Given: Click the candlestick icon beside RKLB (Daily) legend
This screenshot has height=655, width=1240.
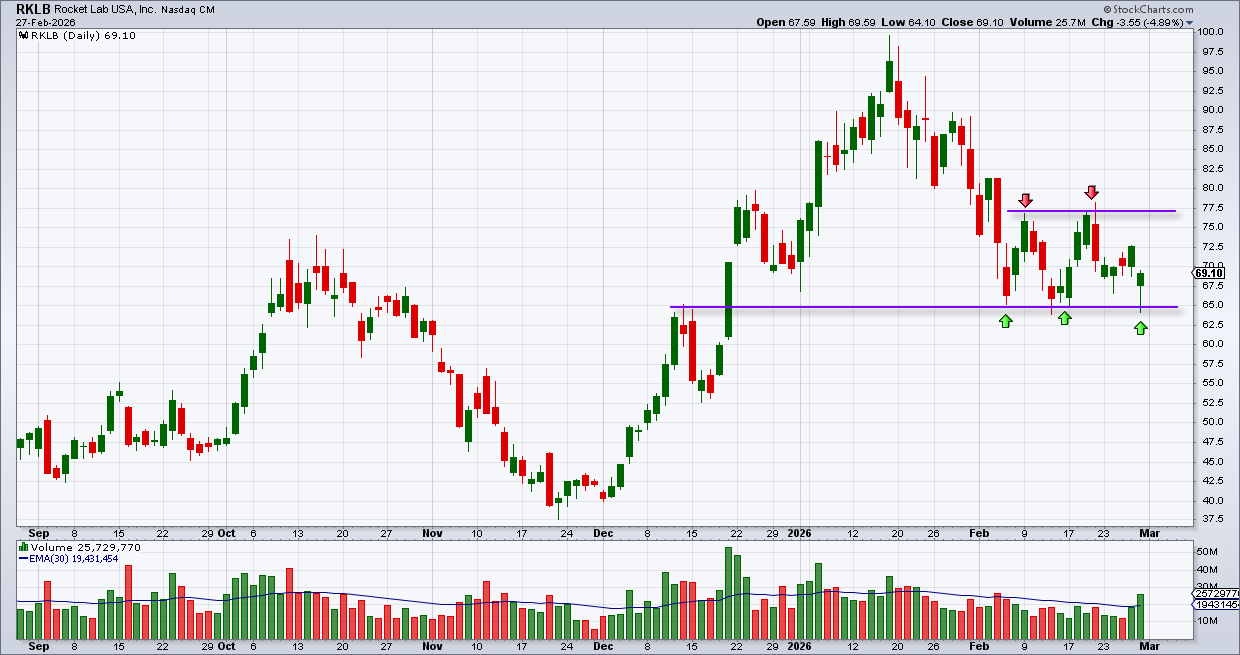Looking at the screenshot, I should pyautogui.click(x=22, y=35).
